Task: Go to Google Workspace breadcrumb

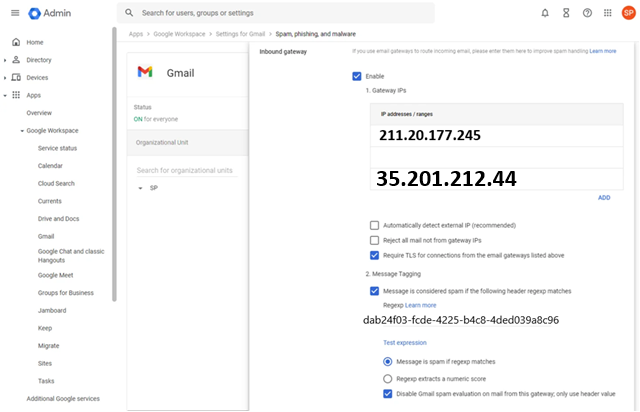Action: click(179, 34)
